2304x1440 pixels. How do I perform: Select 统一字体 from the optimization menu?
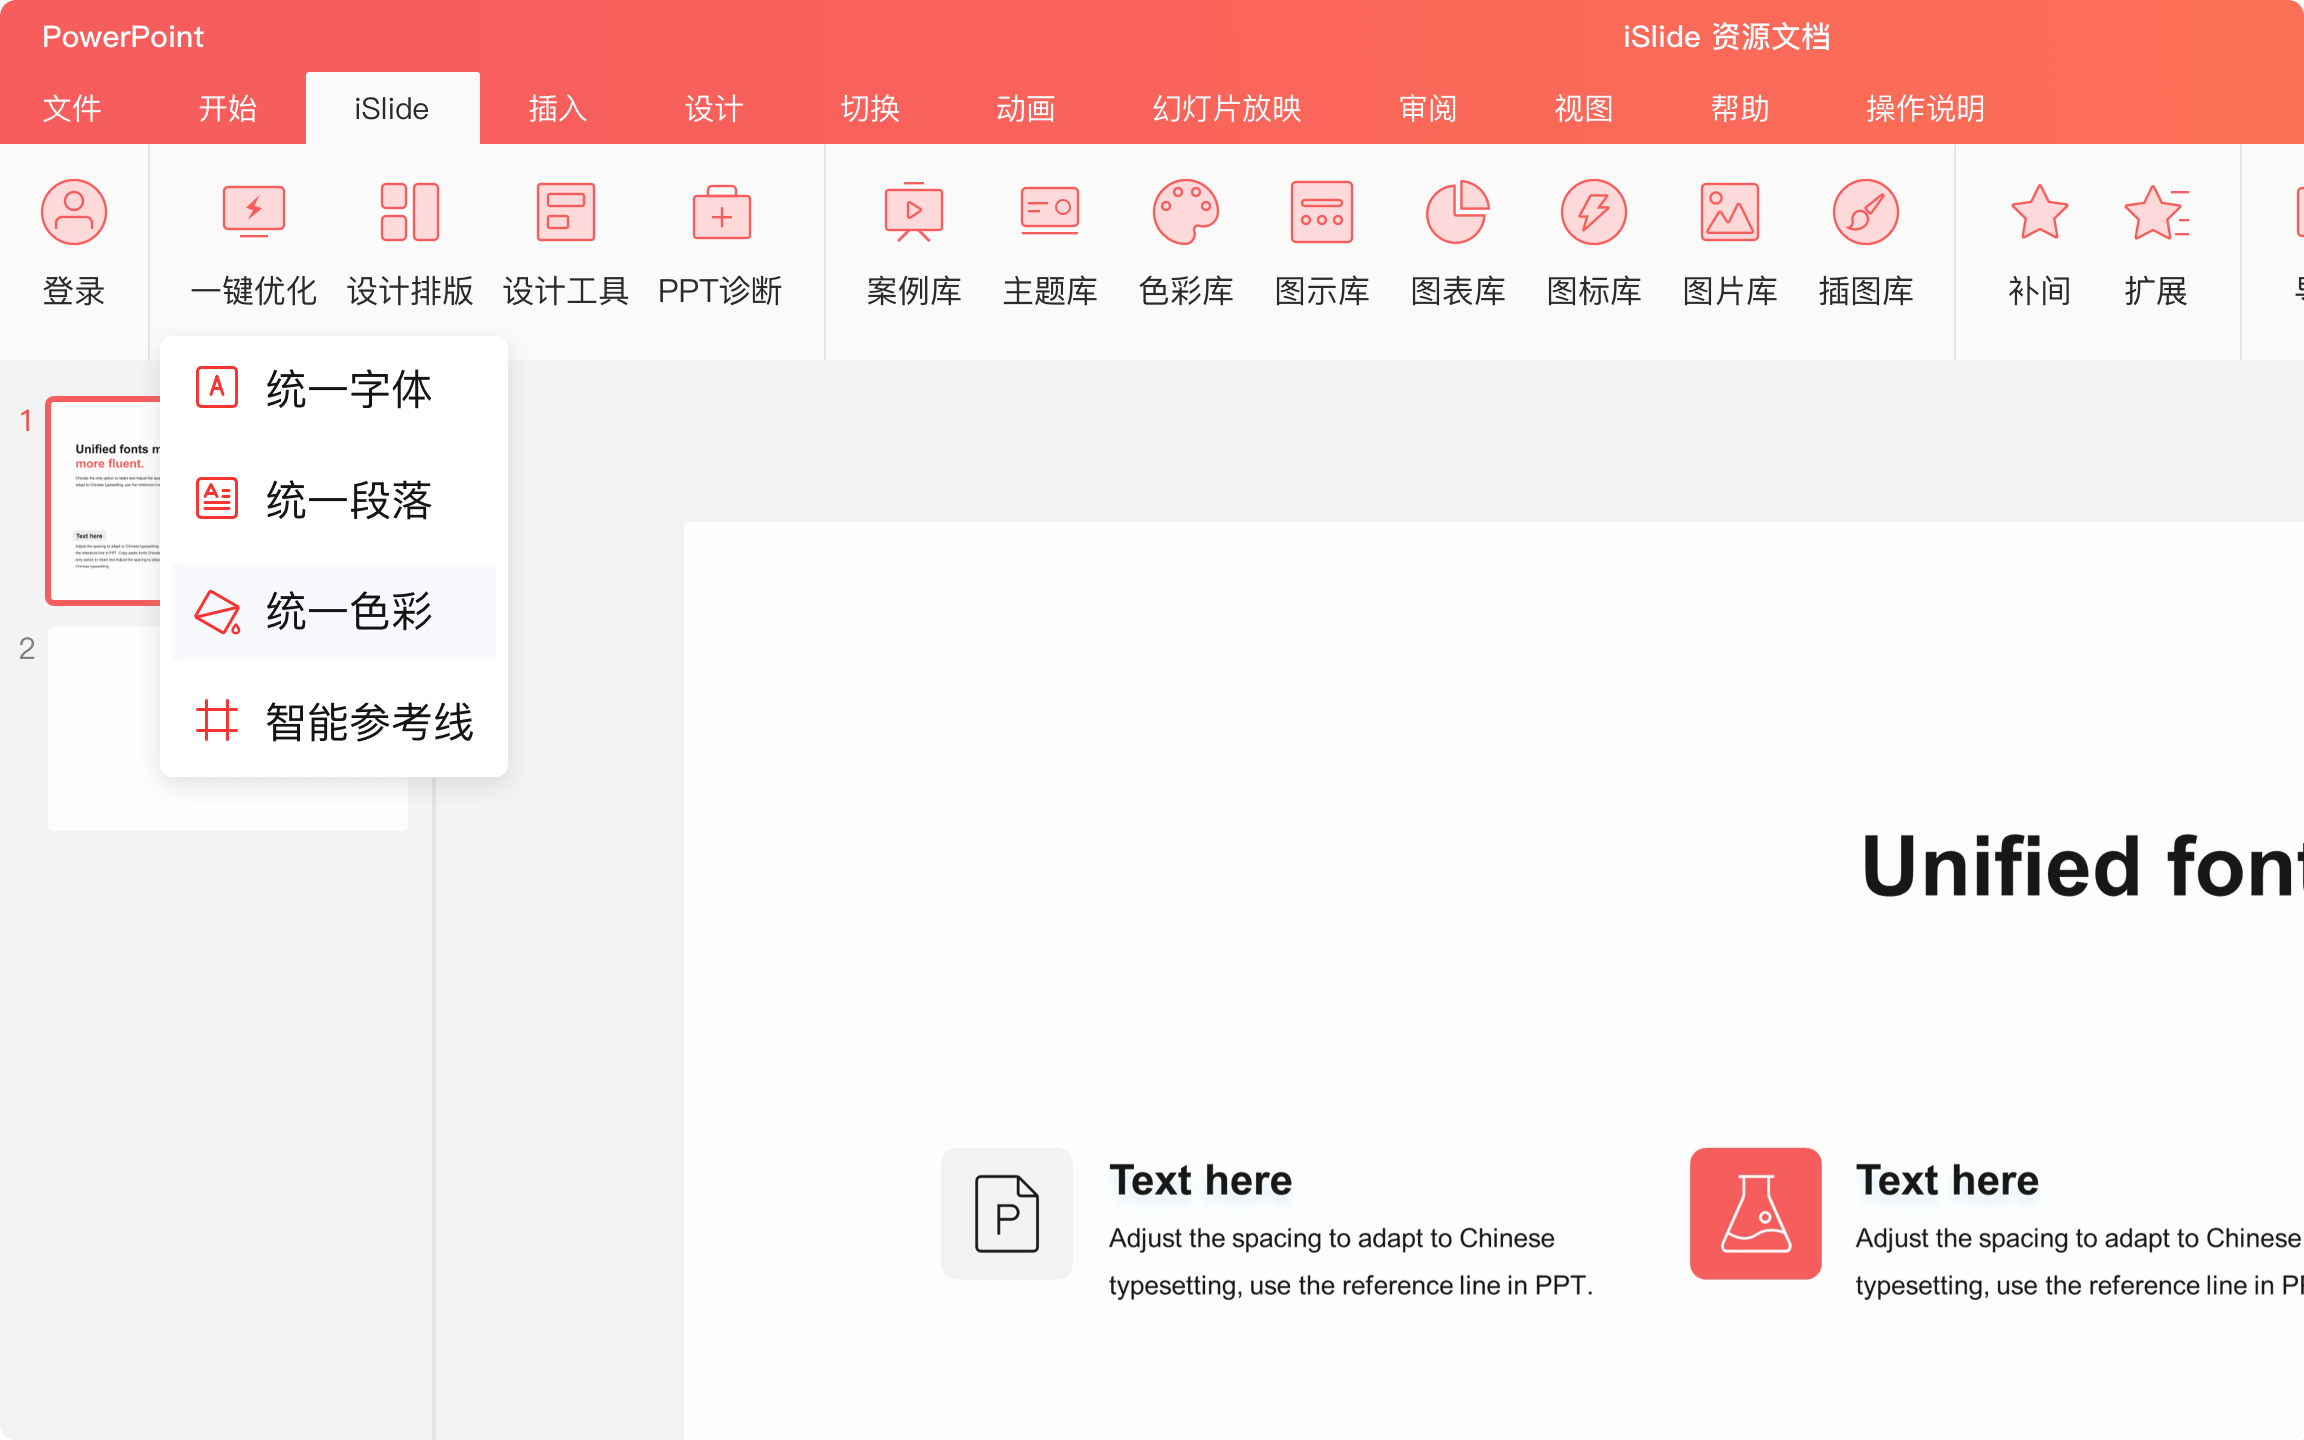coord(333,390)
